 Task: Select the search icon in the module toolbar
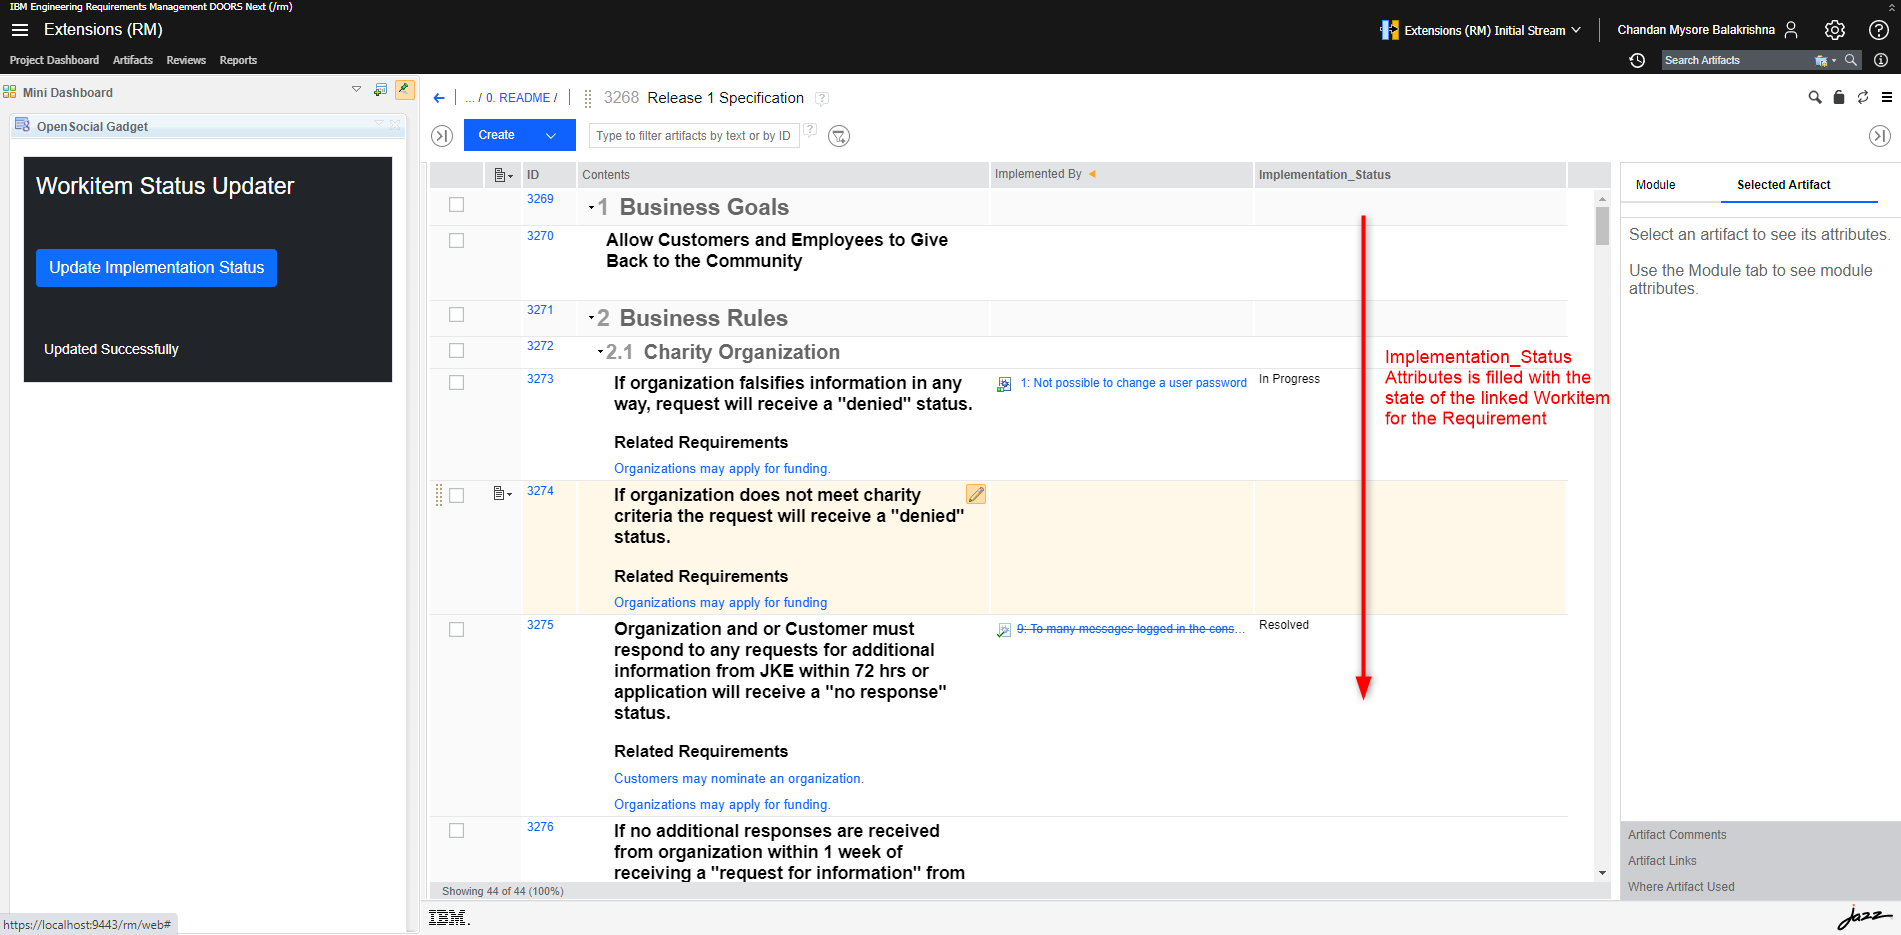pyautogui.click(x=1815, y=97)
